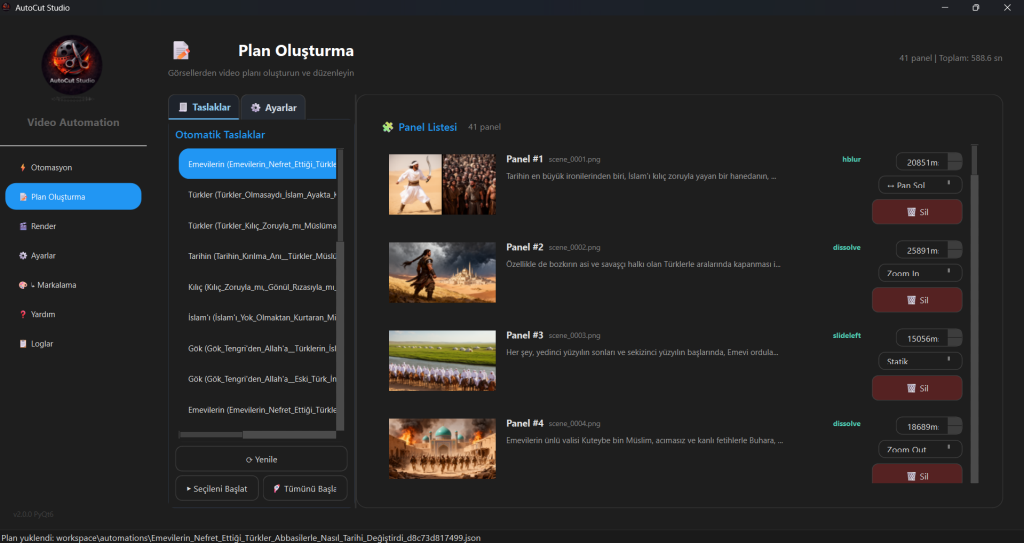Click the AutoCut Studio logo image
The height and width of the screenshot is (543, 1024).
[72, 68]
